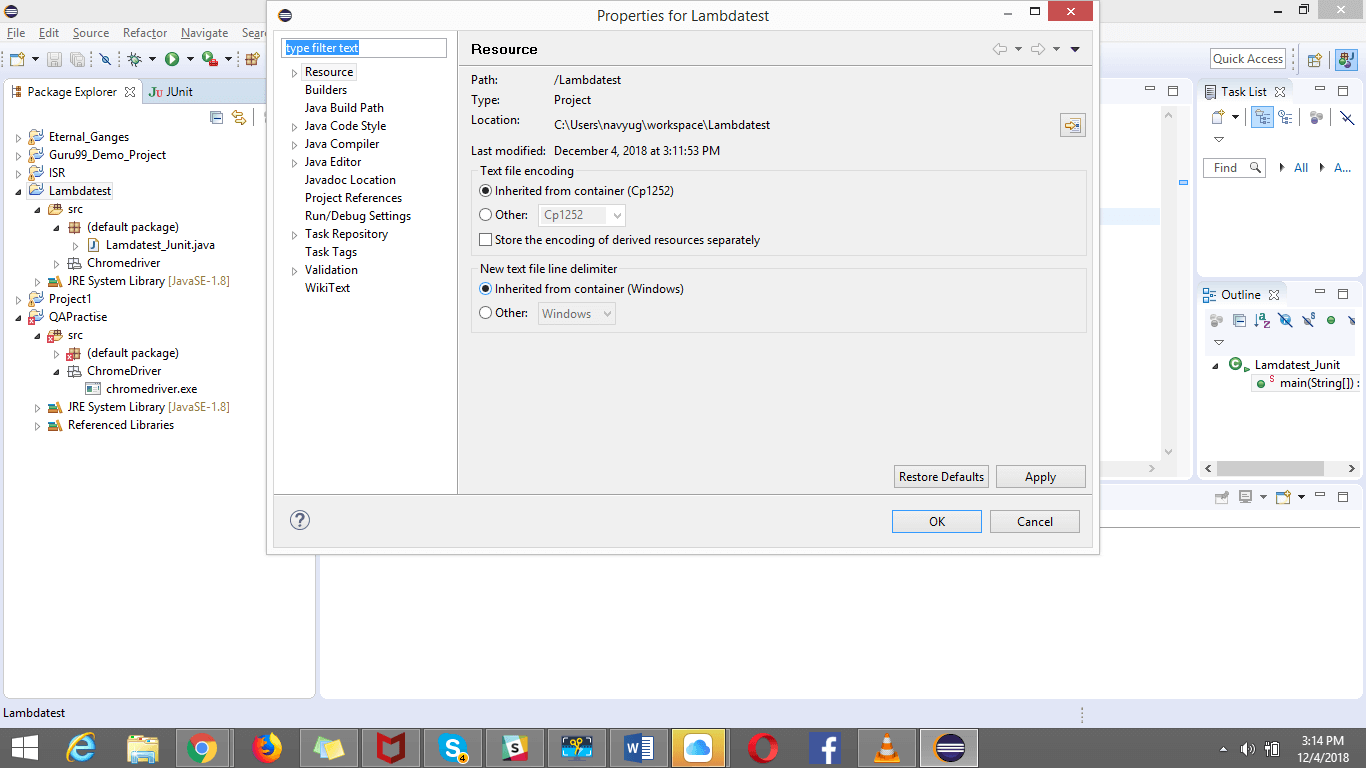Click New Task icon in Task List

coord(1218,117)
